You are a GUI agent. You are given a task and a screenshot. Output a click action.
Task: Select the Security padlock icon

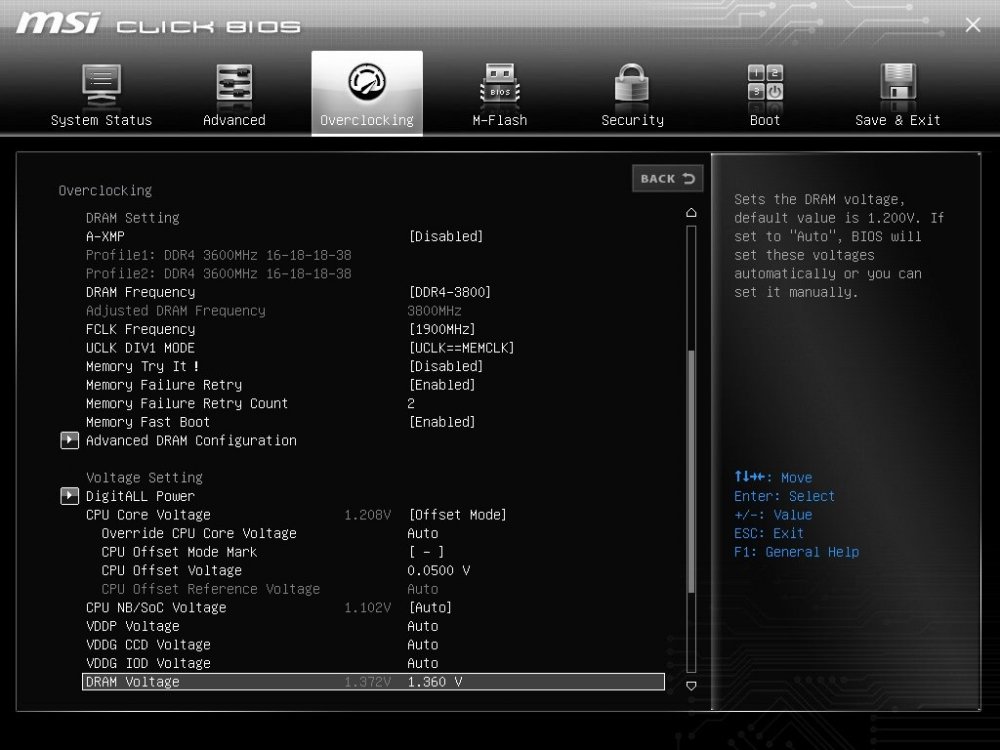pyautogui.click(x=631, y=85)
